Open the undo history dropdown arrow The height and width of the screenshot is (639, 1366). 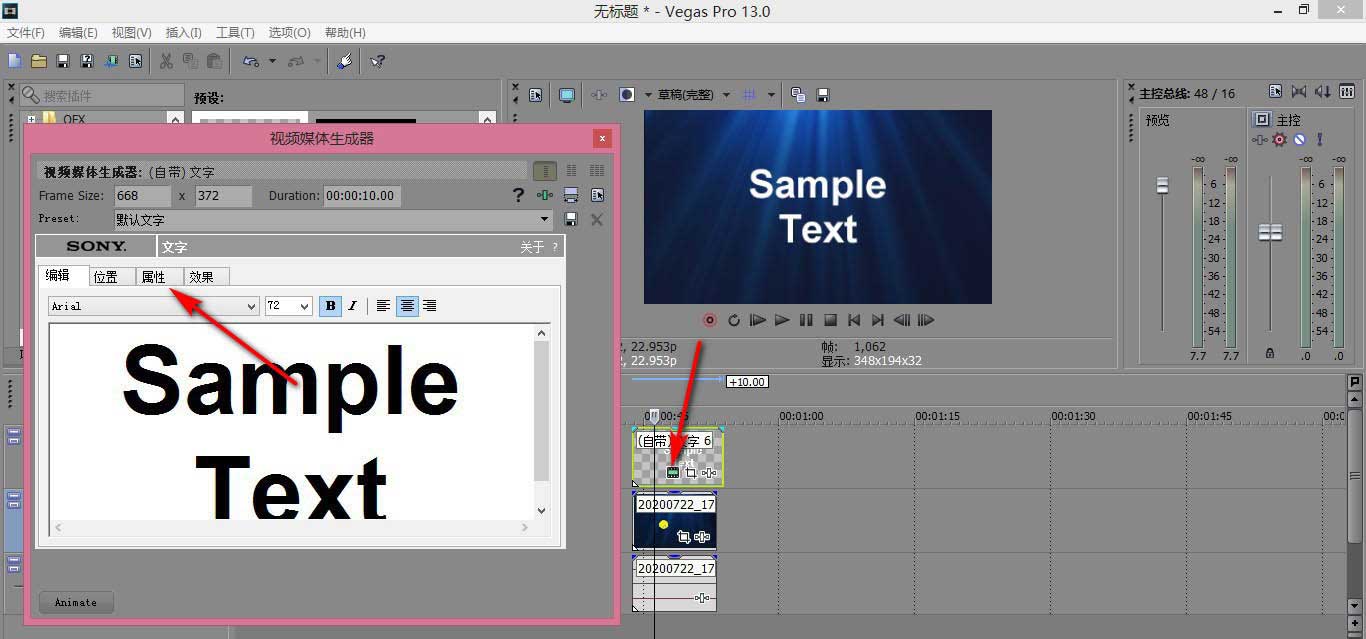pos(272,61)
